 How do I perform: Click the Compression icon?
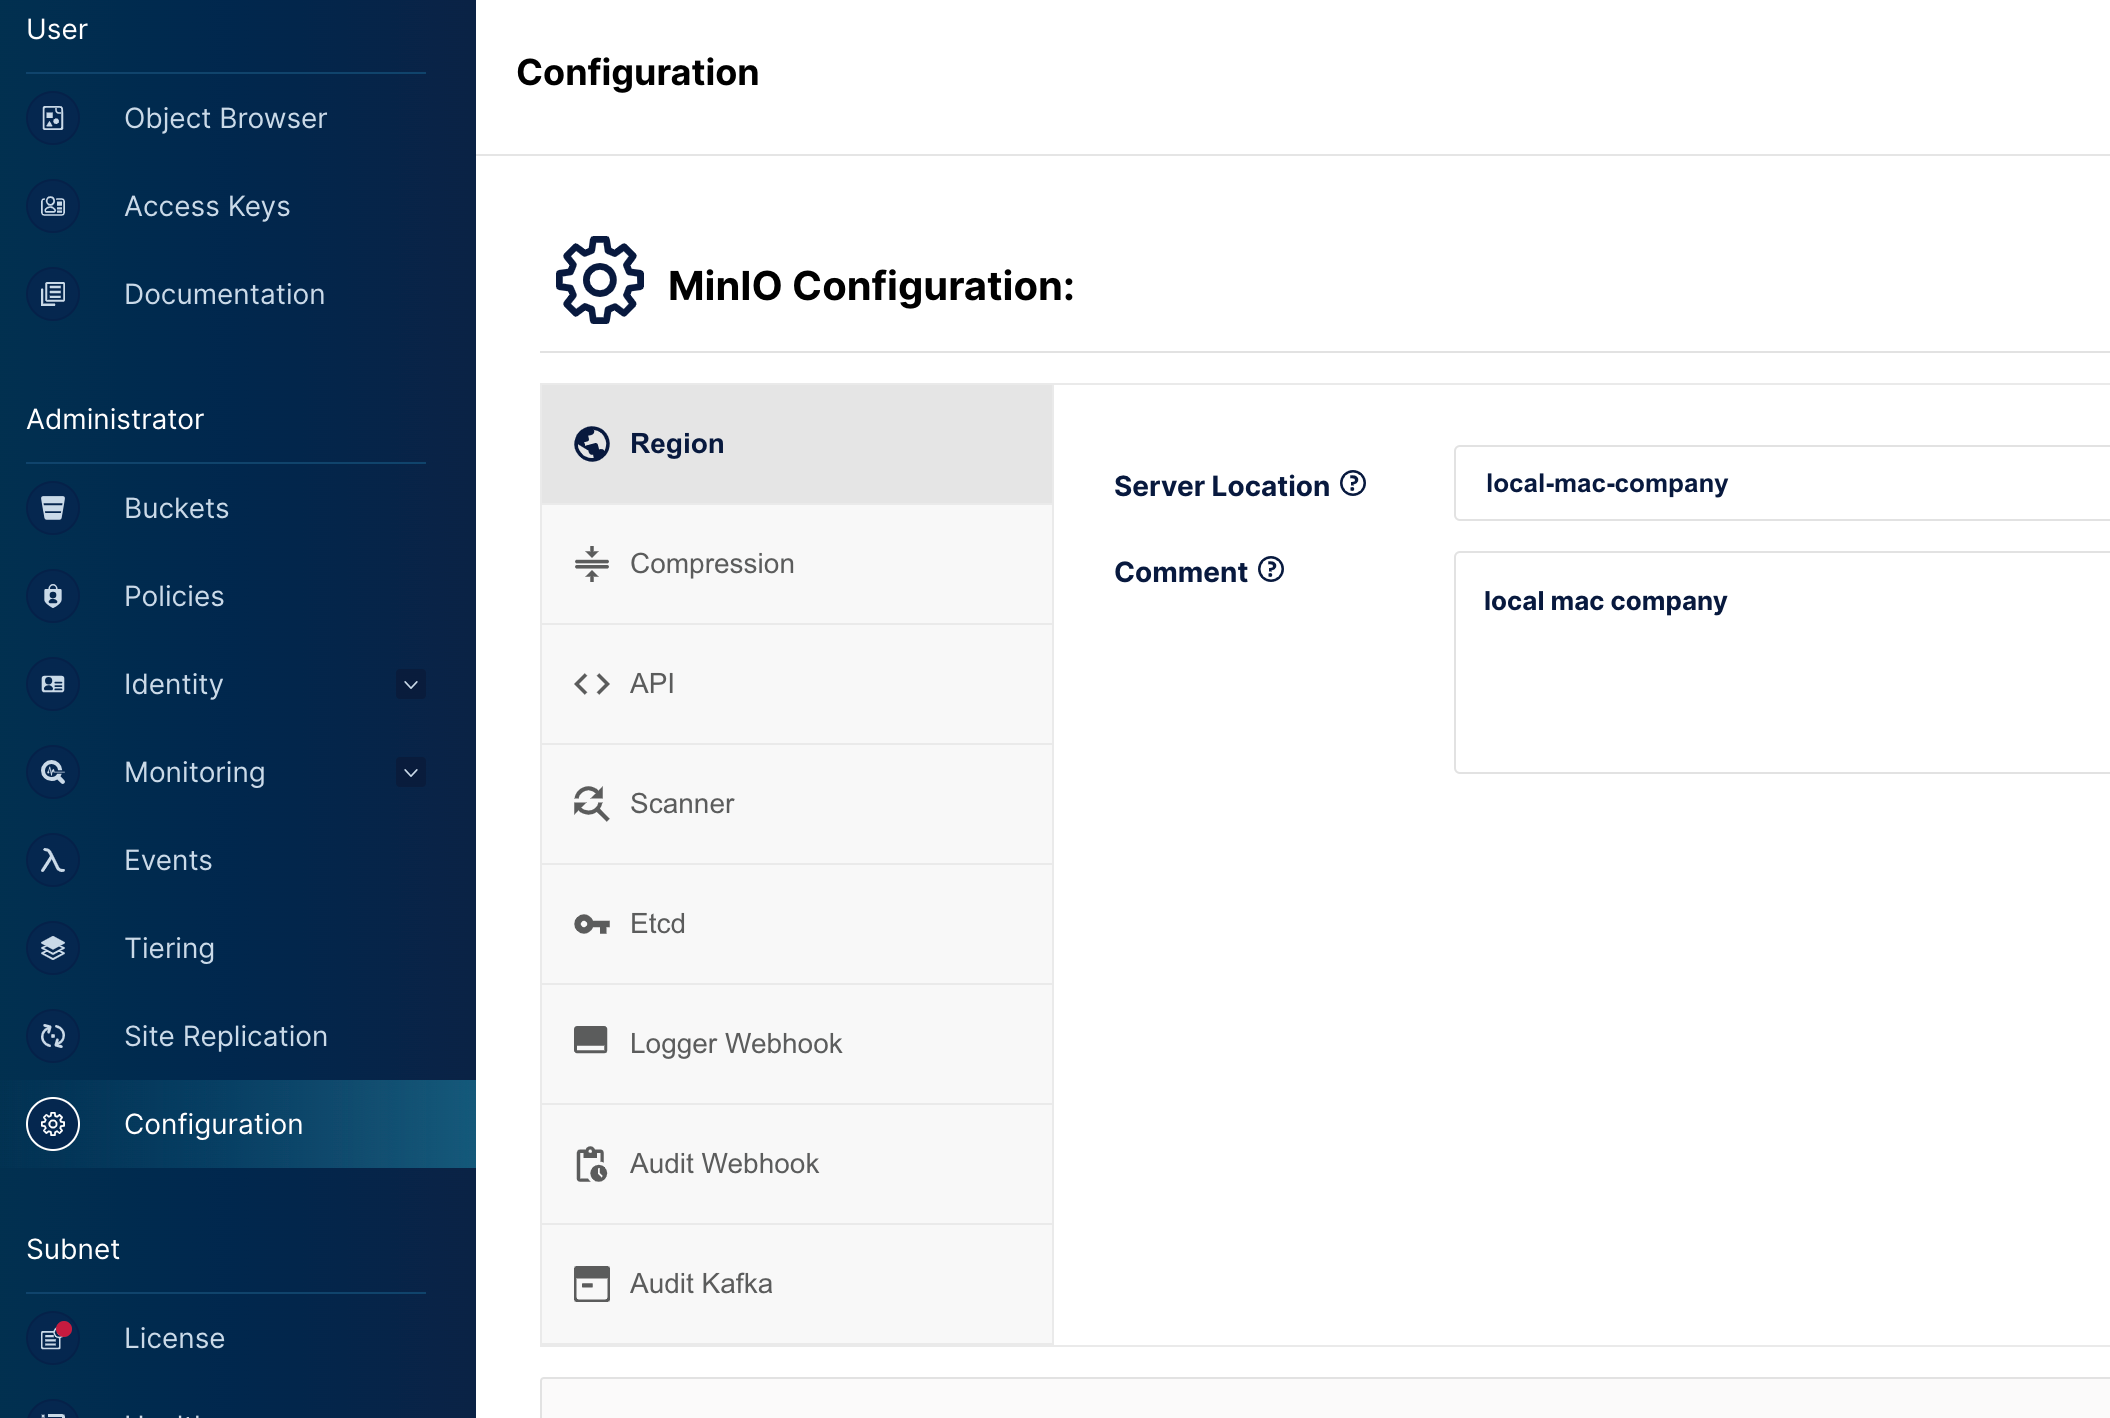(592, 564)
